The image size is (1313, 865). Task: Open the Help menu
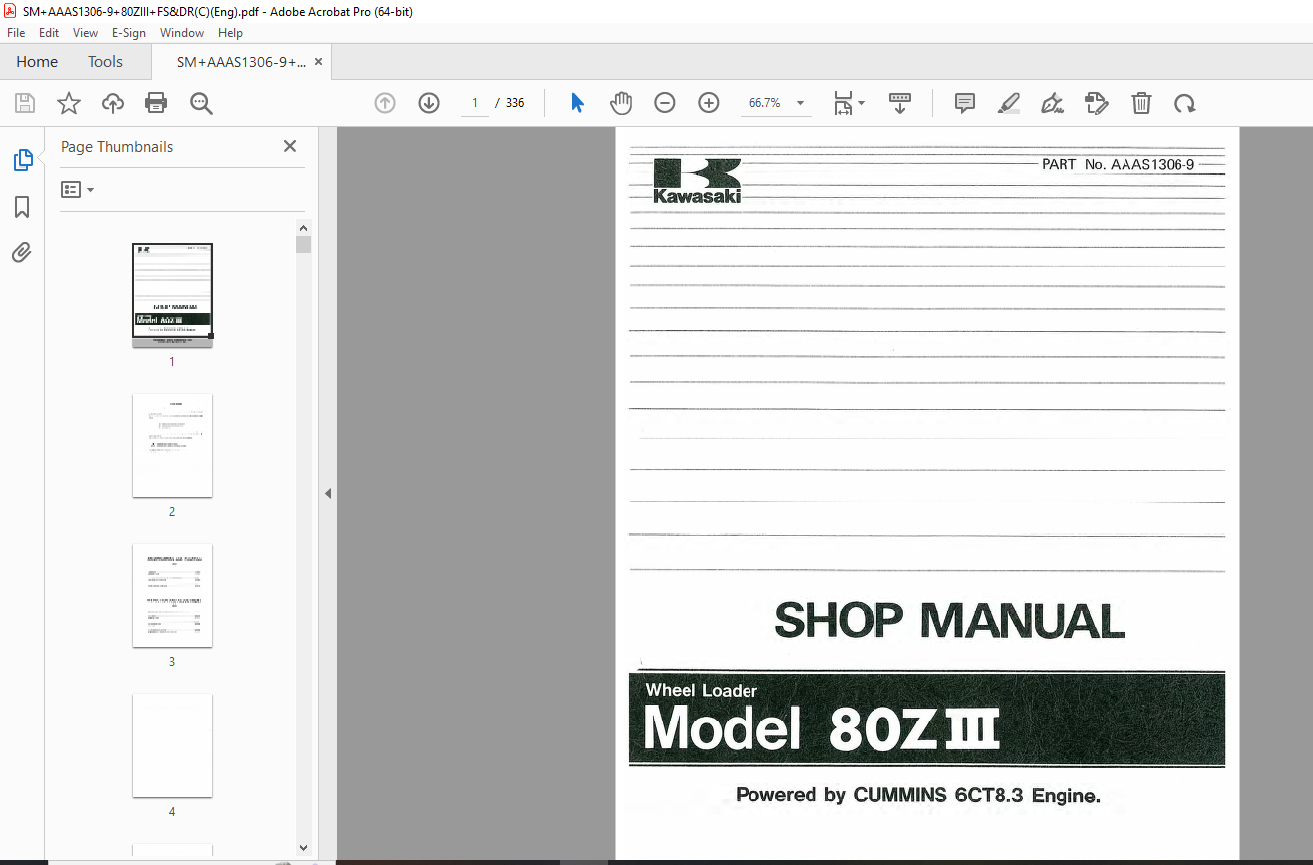tap(230, 33)
